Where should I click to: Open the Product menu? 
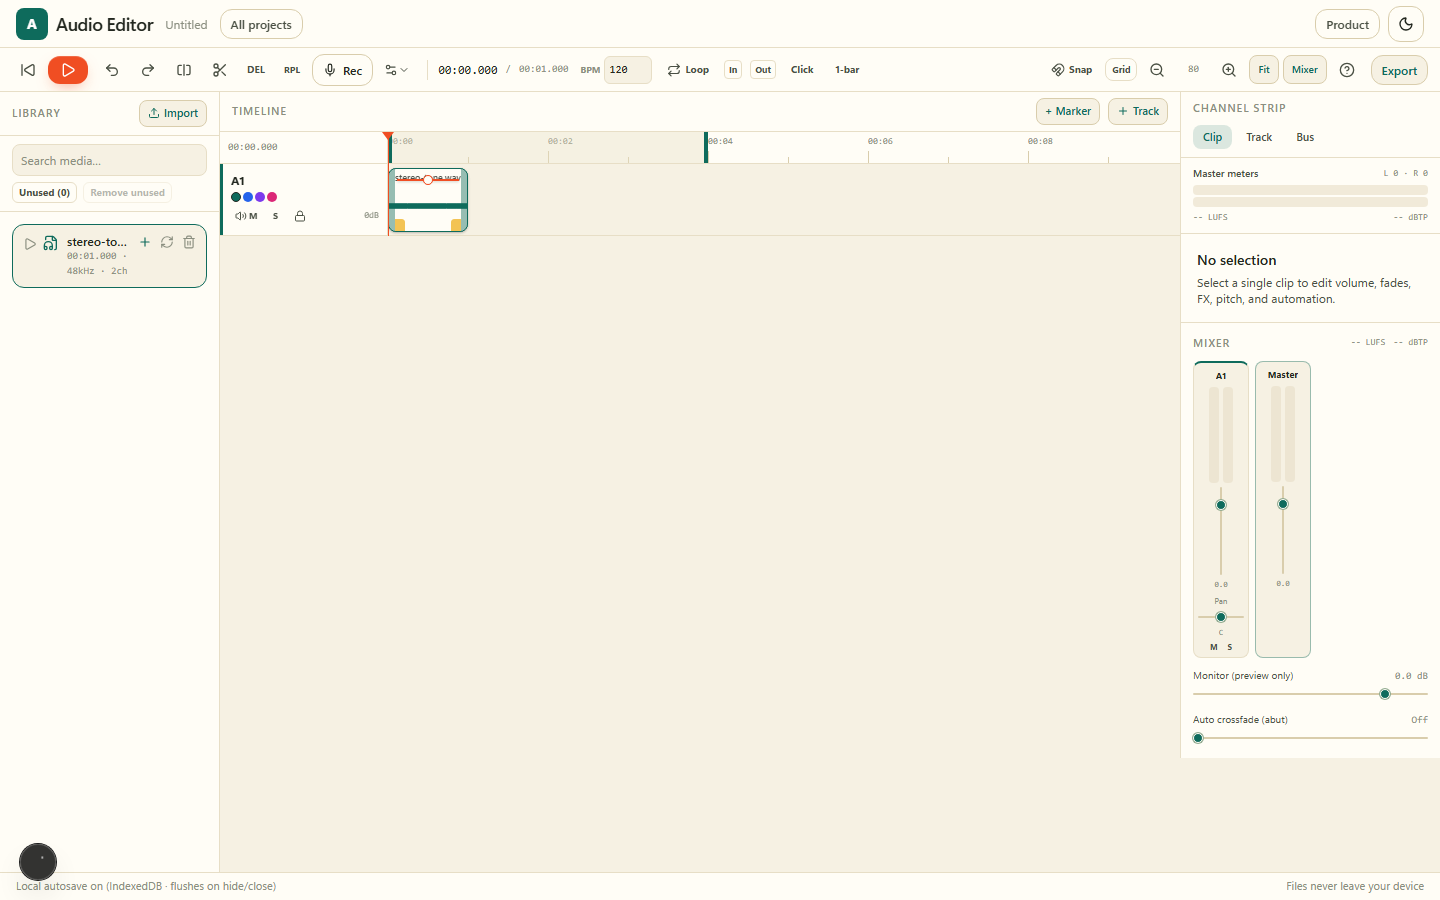tap(1347, 24)
